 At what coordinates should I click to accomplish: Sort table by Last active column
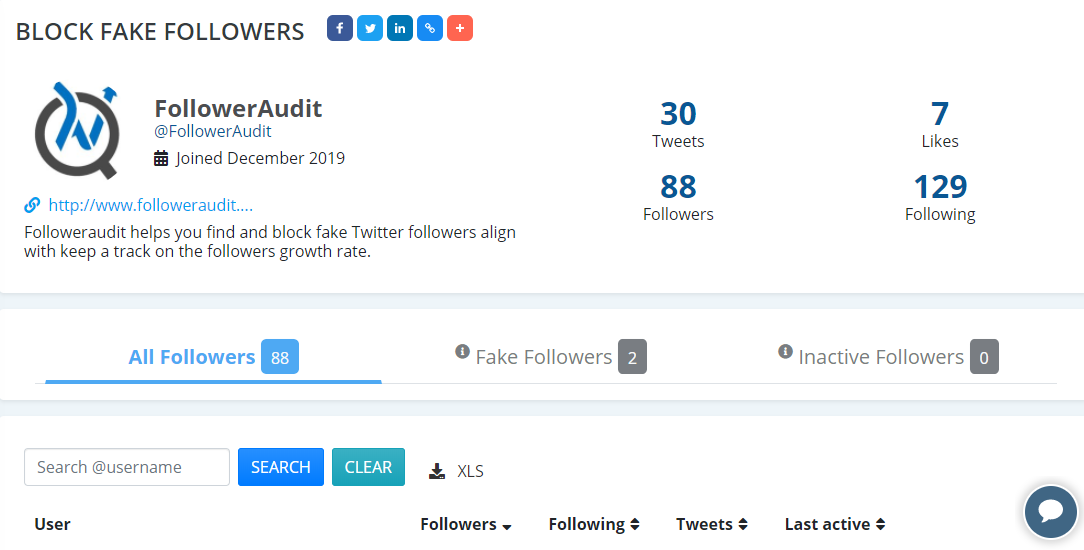point(834,524)
